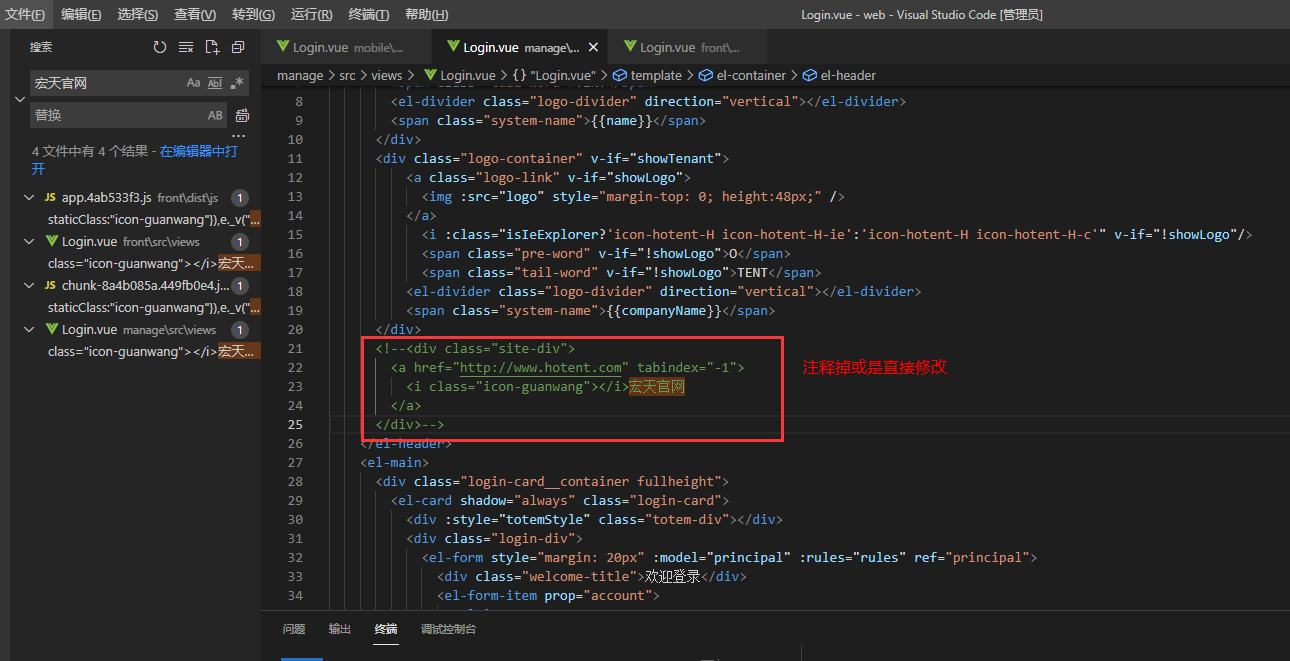Open a new search editor

[x=212, y=47]
